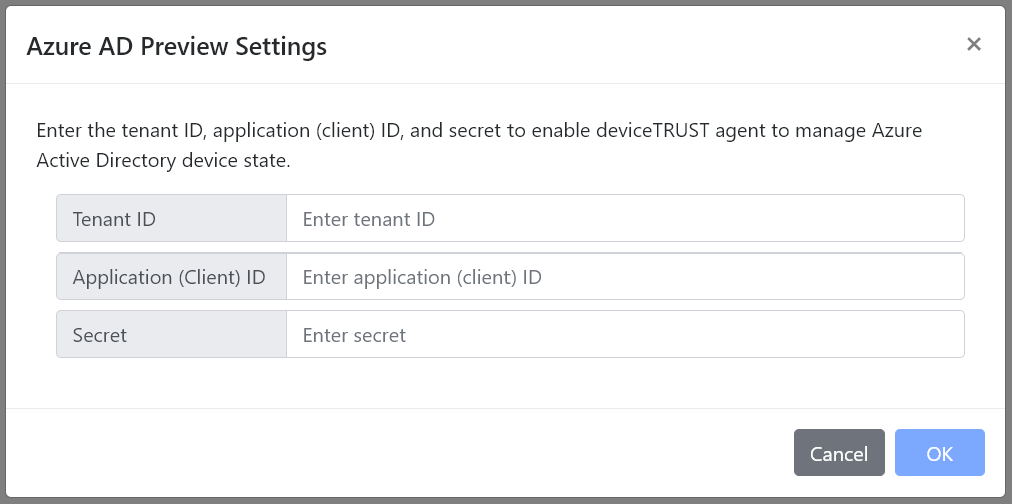Viewport: 1012px width, 504px height.
Task: Click the Tenant ID input field
Action: point(624,218)
